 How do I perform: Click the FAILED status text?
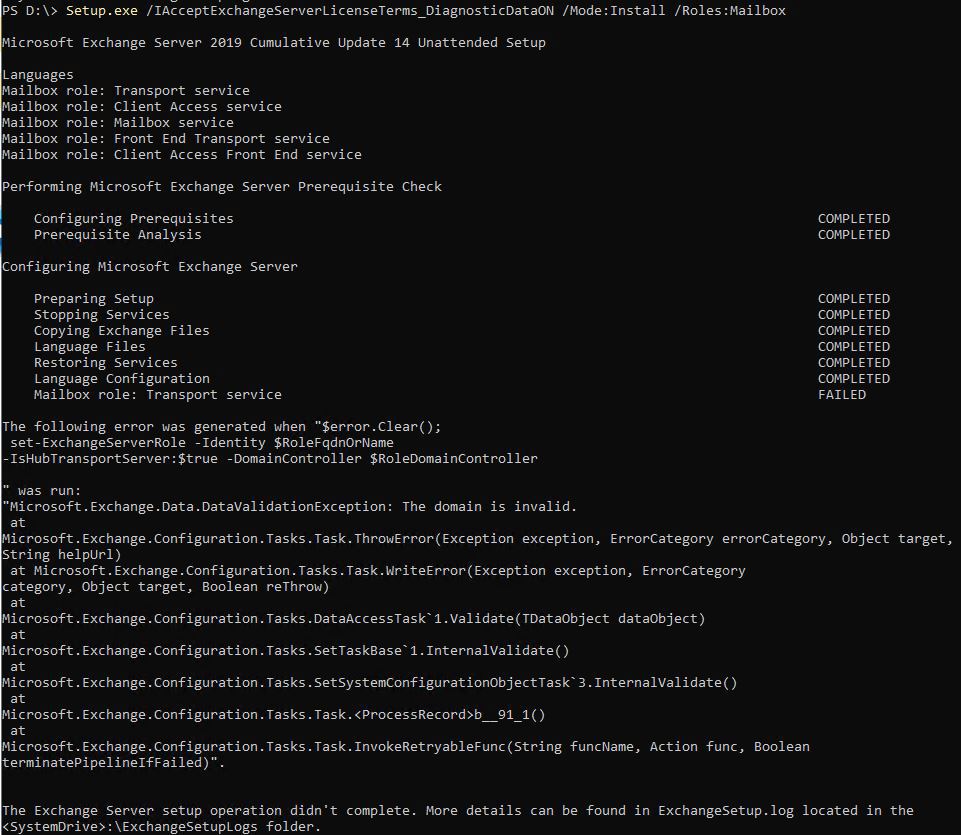tap(842, 395)
